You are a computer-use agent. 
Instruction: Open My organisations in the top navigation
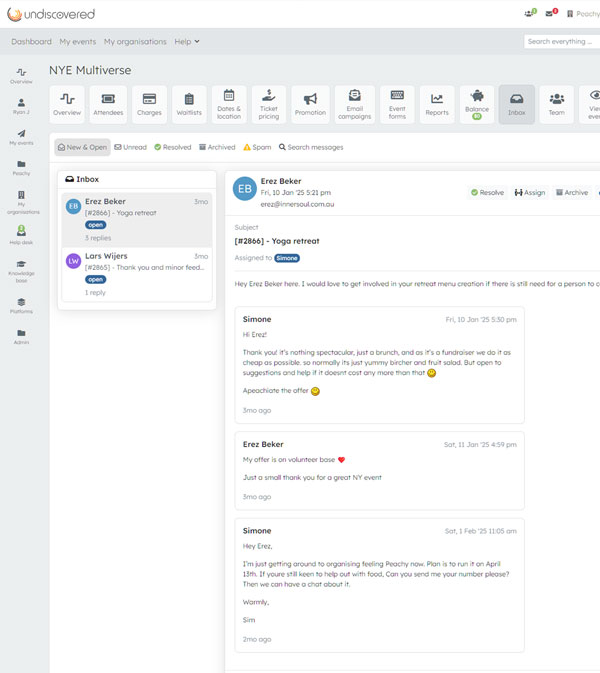click(x=135, y=42)
